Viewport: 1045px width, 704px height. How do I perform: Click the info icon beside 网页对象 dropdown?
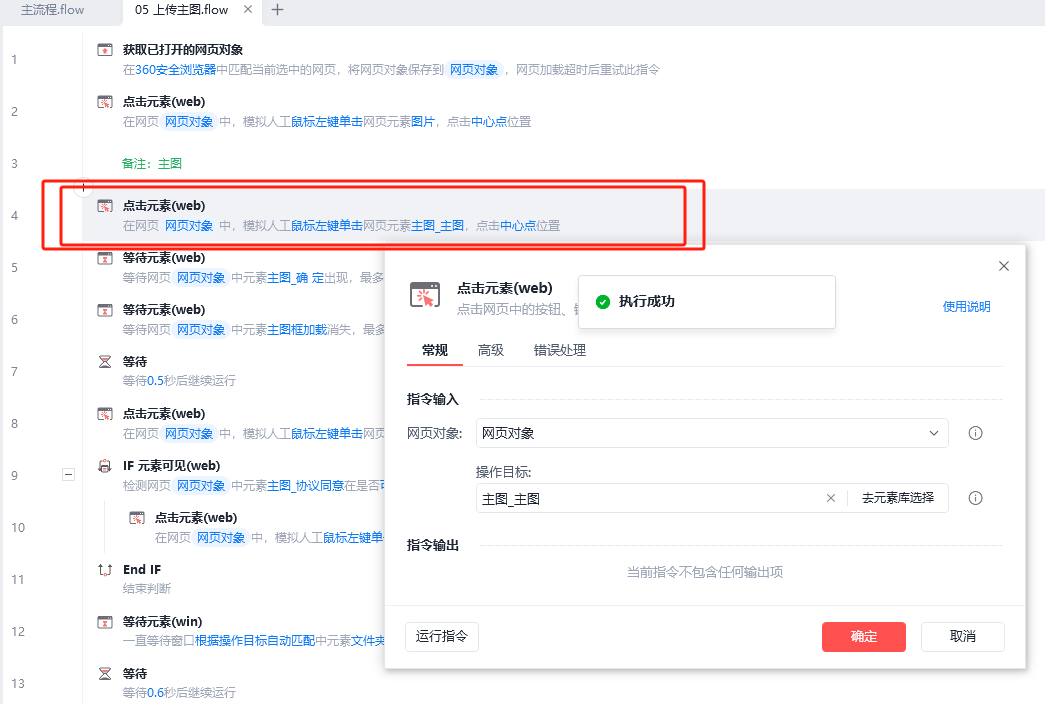[x=975, y=433]
